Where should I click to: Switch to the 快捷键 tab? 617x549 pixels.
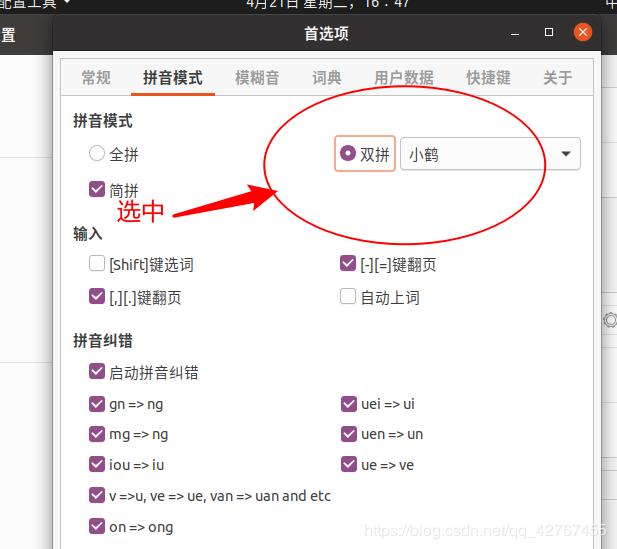pos(488,78)
